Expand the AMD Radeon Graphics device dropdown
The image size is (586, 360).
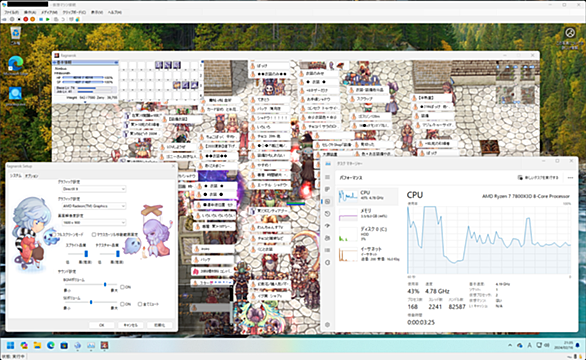[94, 206]
